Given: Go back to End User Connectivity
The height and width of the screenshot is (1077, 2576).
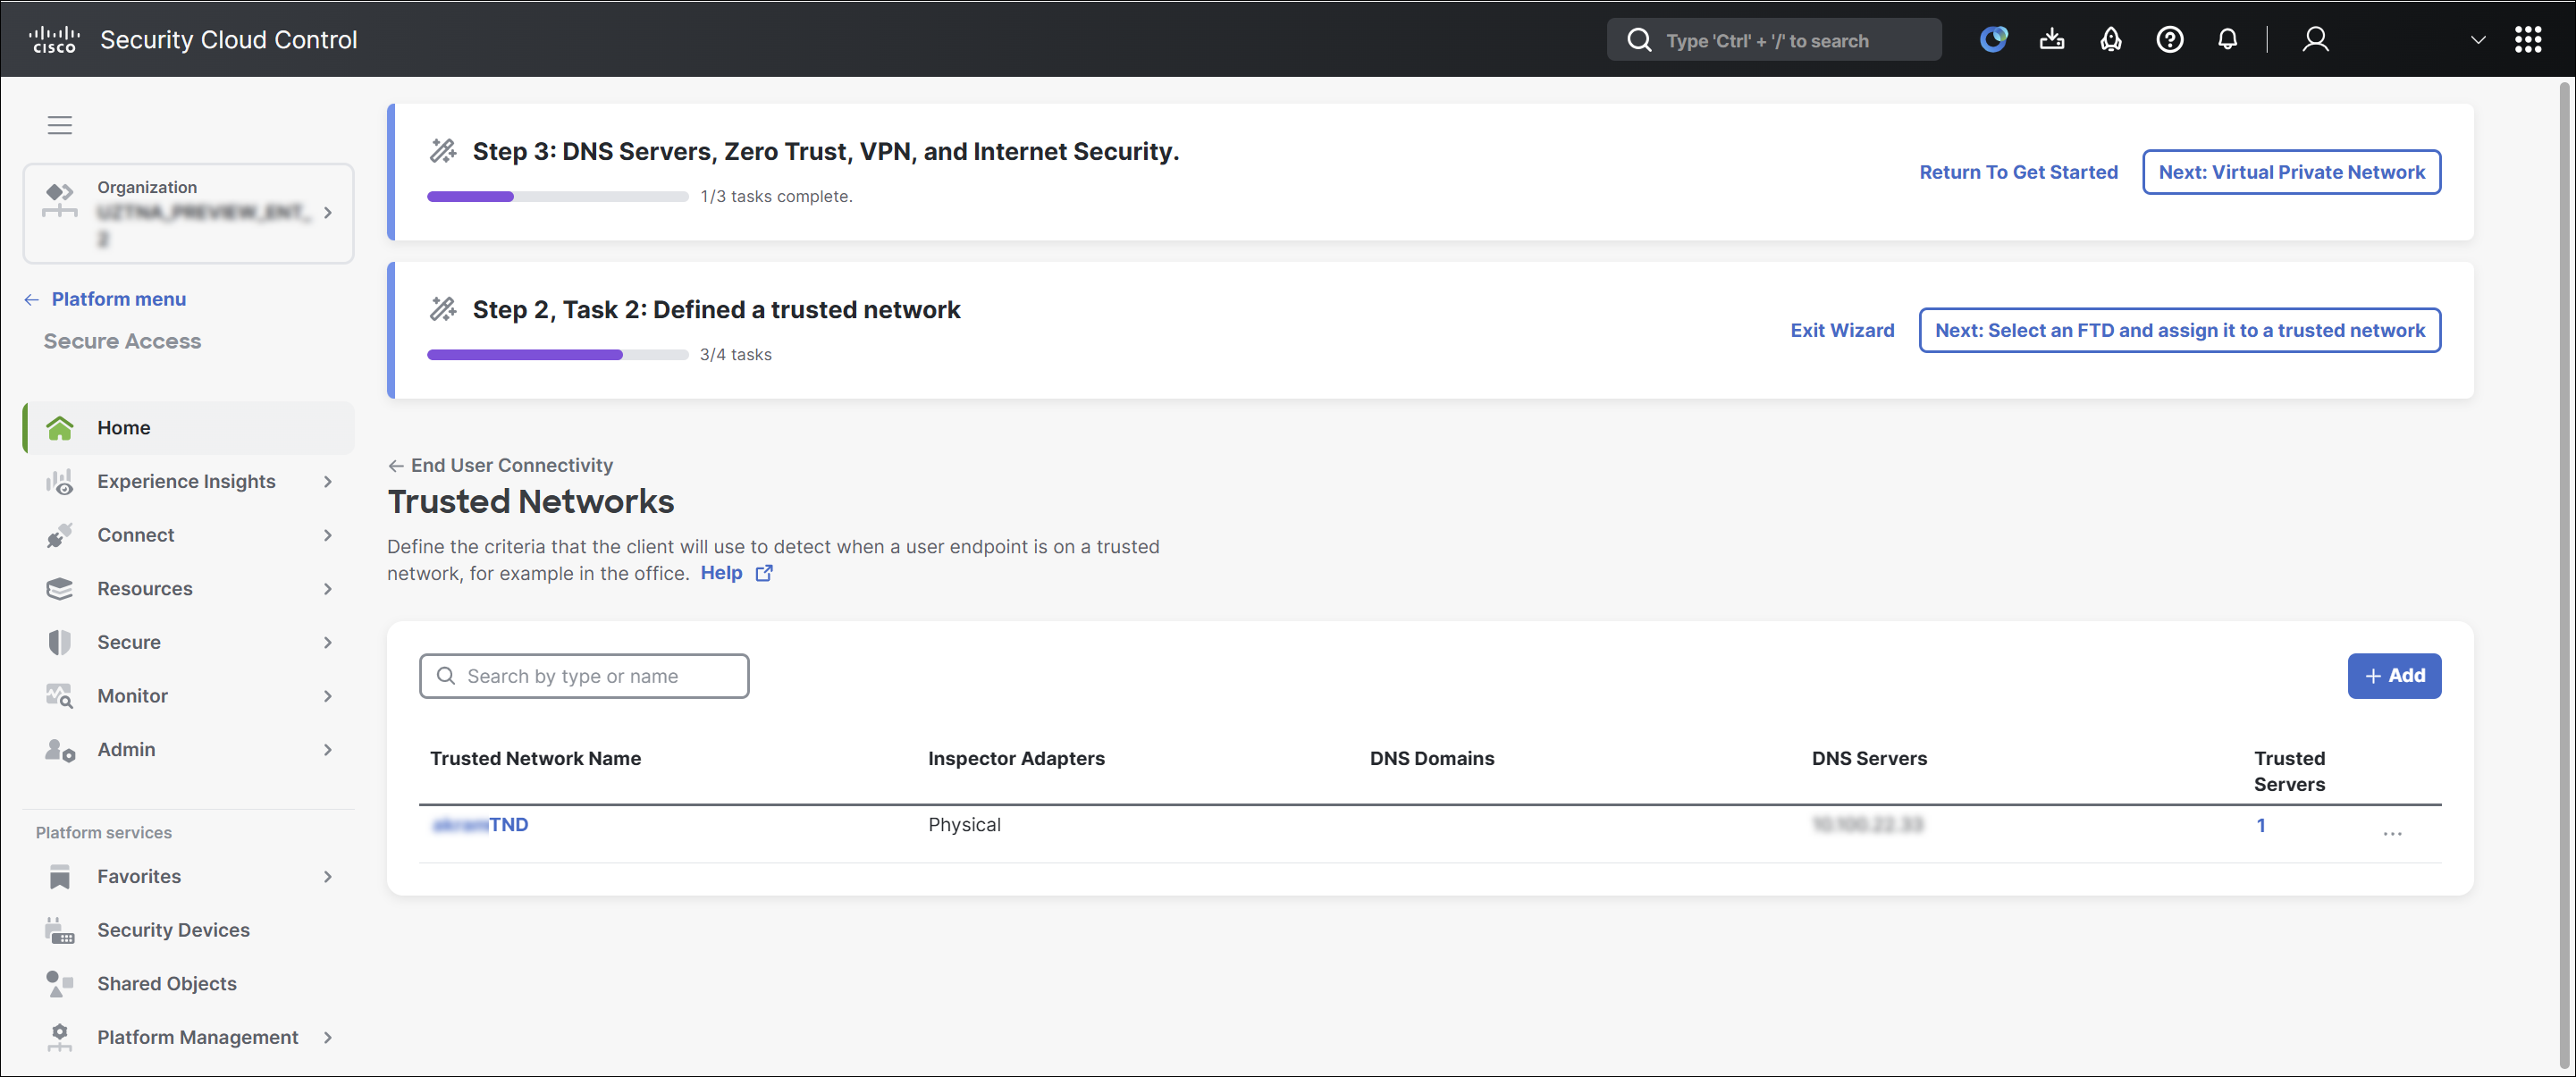Looking at the screenshot, I should click(501, 465).
